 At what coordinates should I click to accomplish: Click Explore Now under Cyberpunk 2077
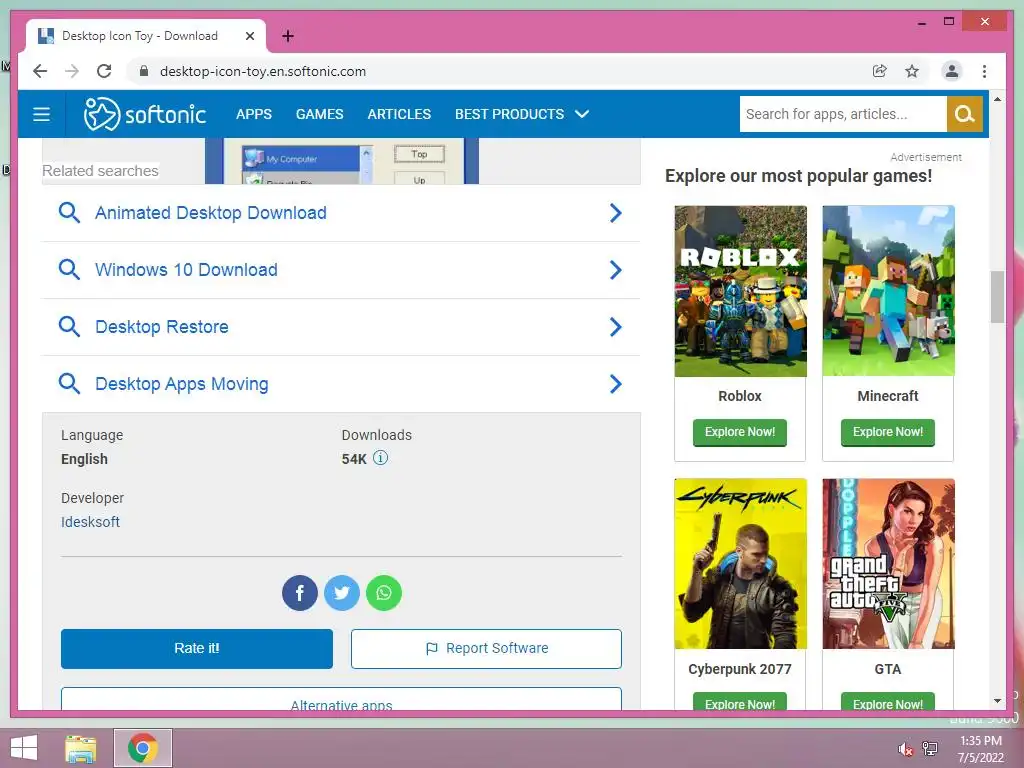click(x=740, y=701)
